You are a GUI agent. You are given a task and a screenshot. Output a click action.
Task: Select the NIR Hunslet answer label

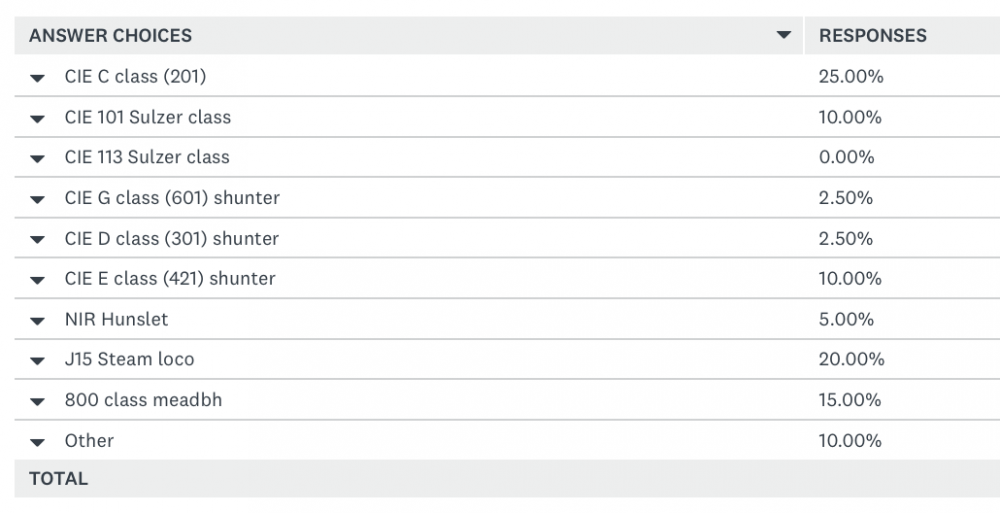click(116, 319)
